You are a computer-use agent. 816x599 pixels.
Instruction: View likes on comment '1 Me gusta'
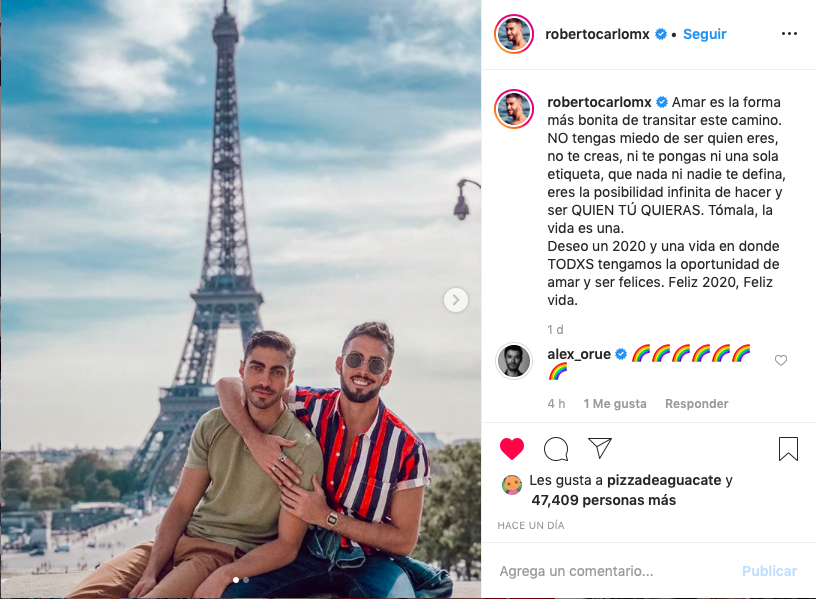[615, 404]
